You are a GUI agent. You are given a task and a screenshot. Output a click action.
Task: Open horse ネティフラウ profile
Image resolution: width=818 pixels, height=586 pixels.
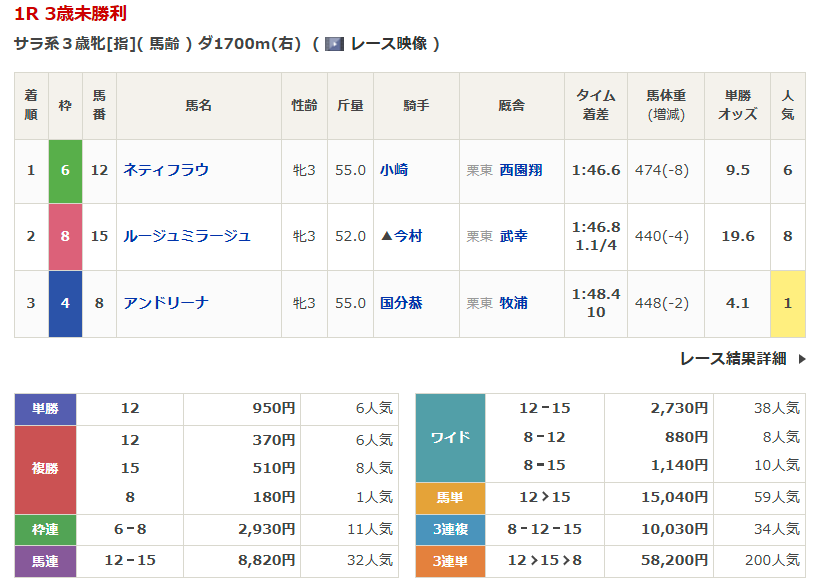point(166,170)
